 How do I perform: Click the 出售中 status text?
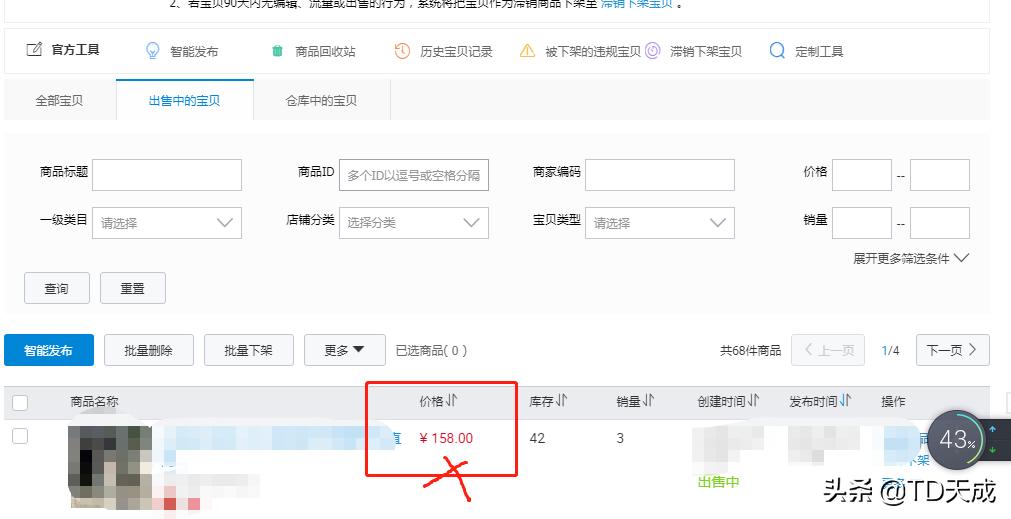(718, 481)
